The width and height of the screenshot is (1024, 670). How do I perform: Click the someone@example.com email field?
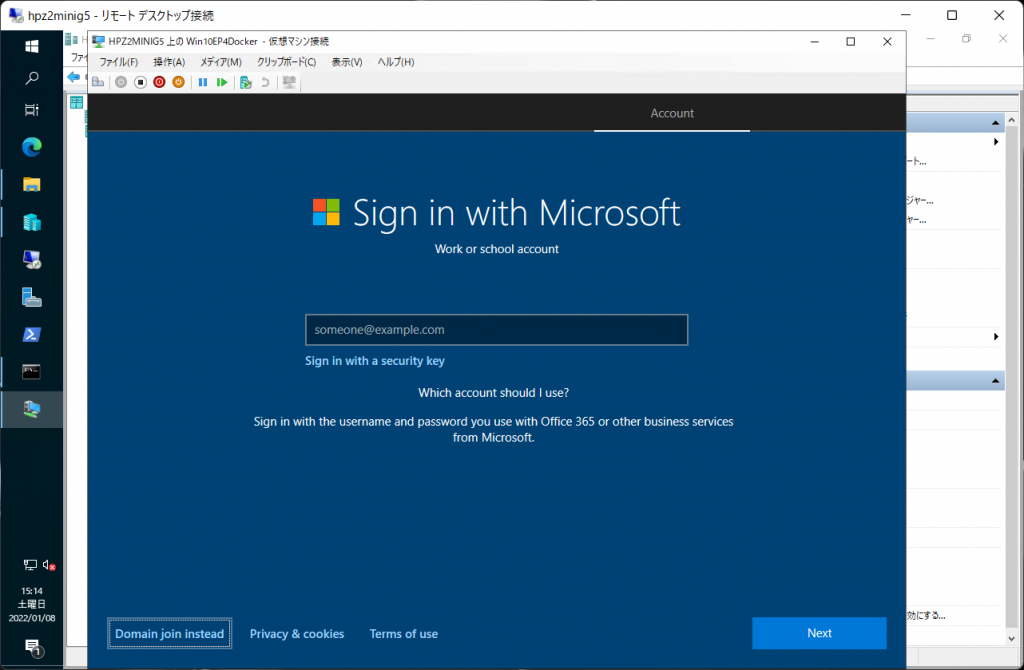click(x=496, y=330)
